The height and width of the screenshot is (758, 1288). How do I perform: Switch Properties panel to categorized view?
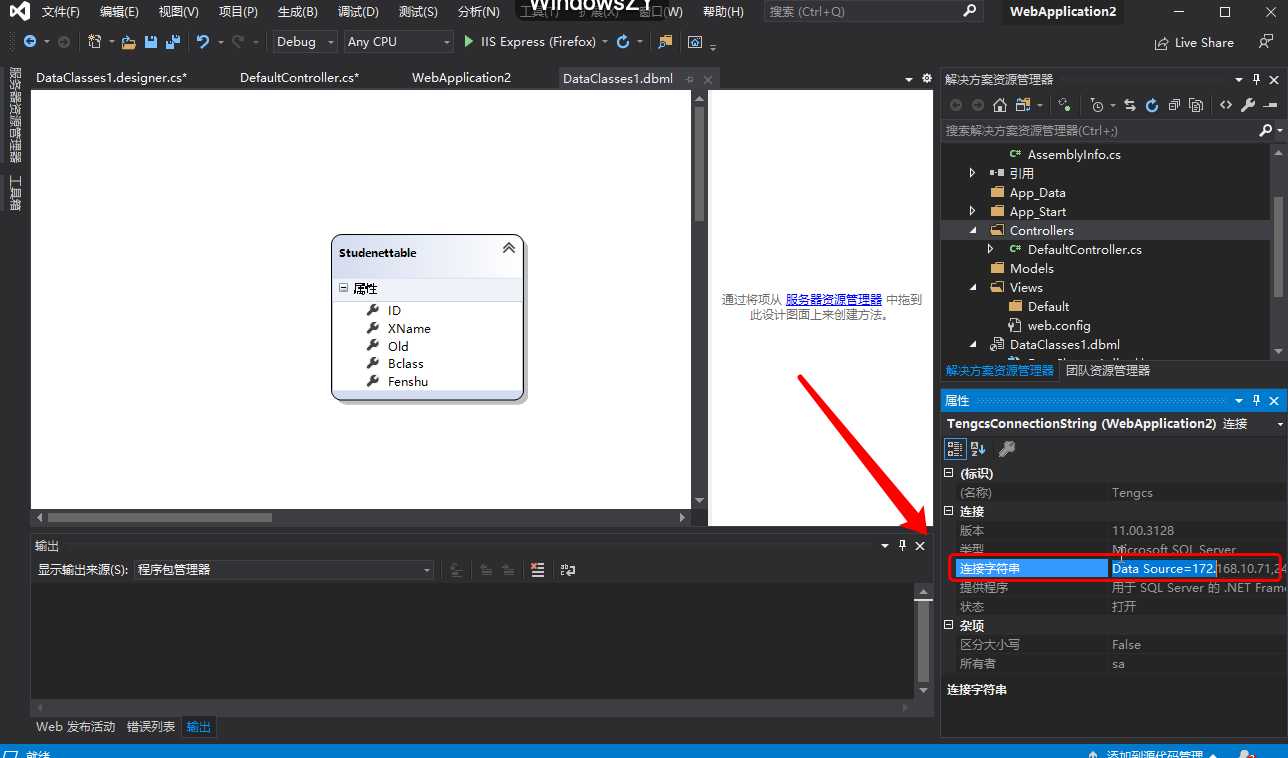point(955,450)
